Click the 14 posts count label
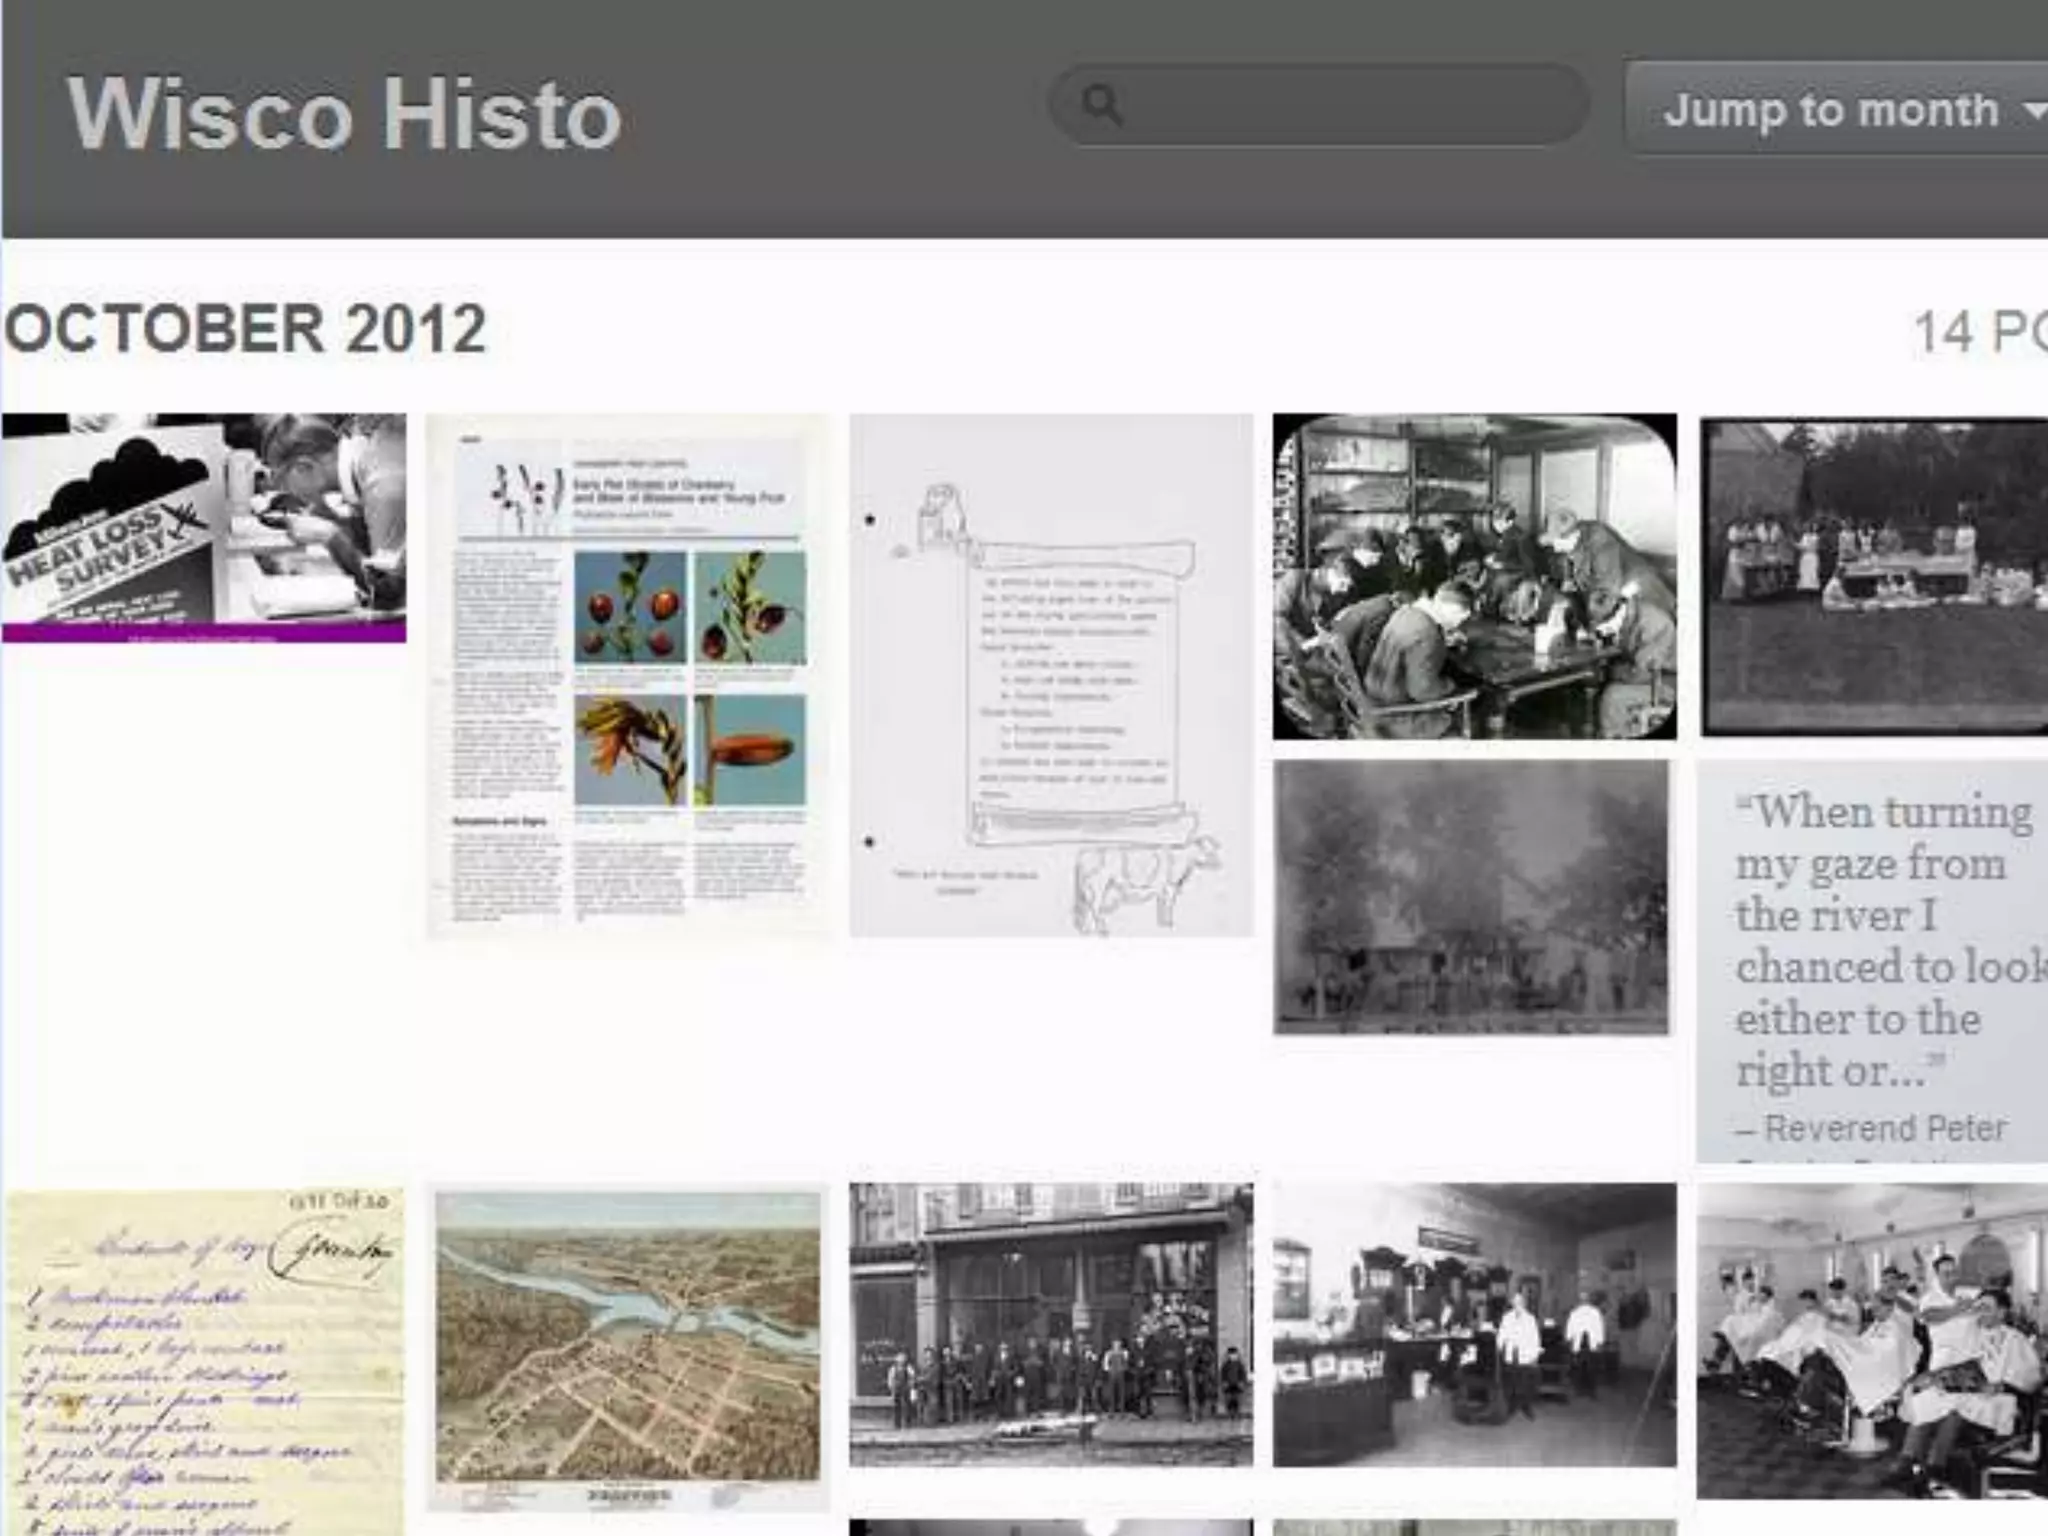Screen dimensions: 2048x1536 point(1978,332)
